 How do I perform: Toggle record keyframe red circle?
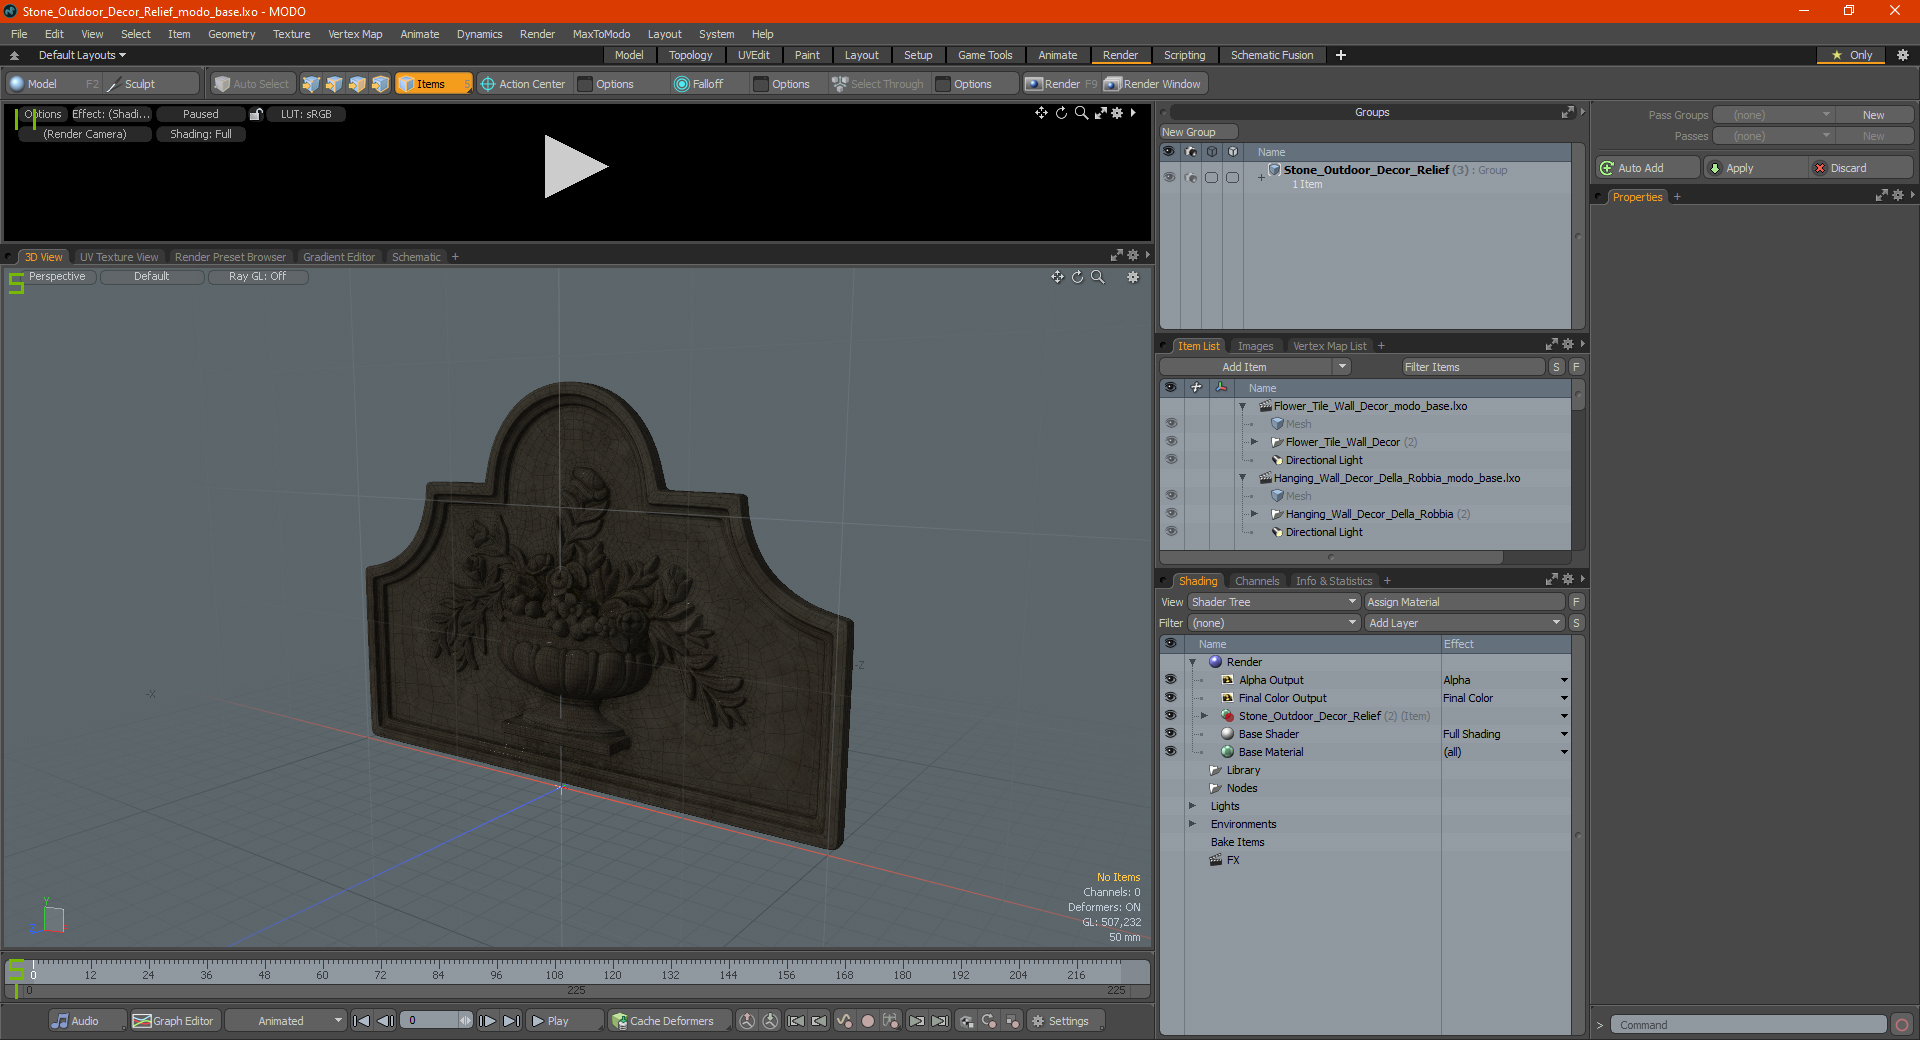[868, 1021]
